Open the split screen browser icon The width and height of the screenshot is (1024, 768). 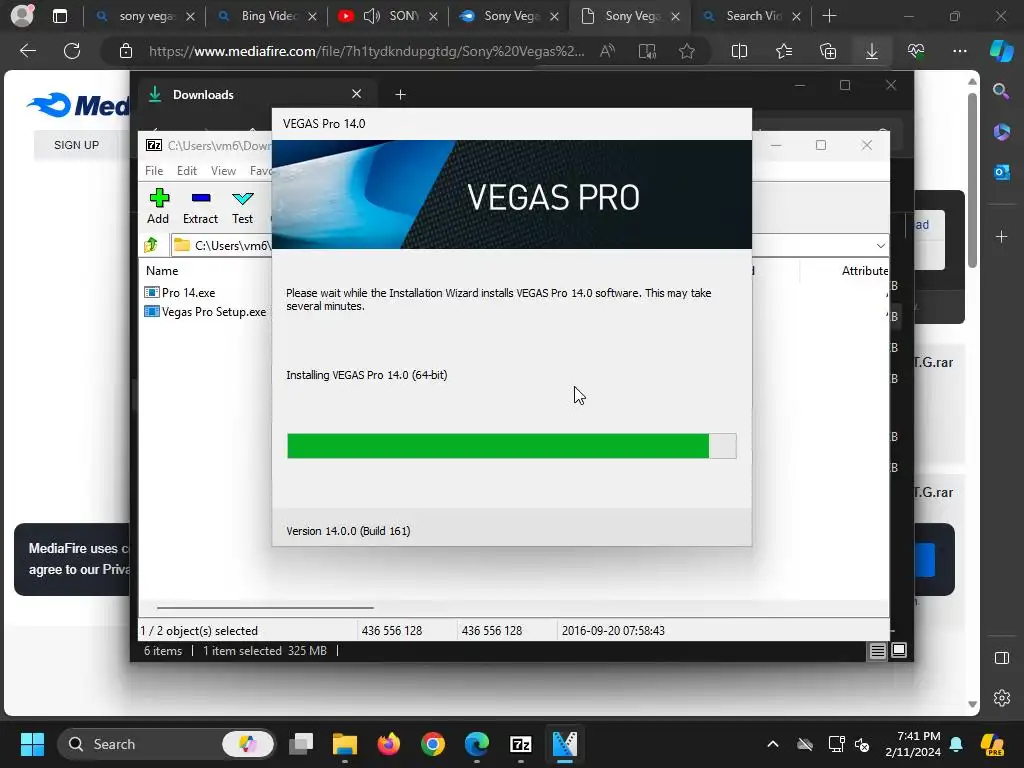point(739,51)
